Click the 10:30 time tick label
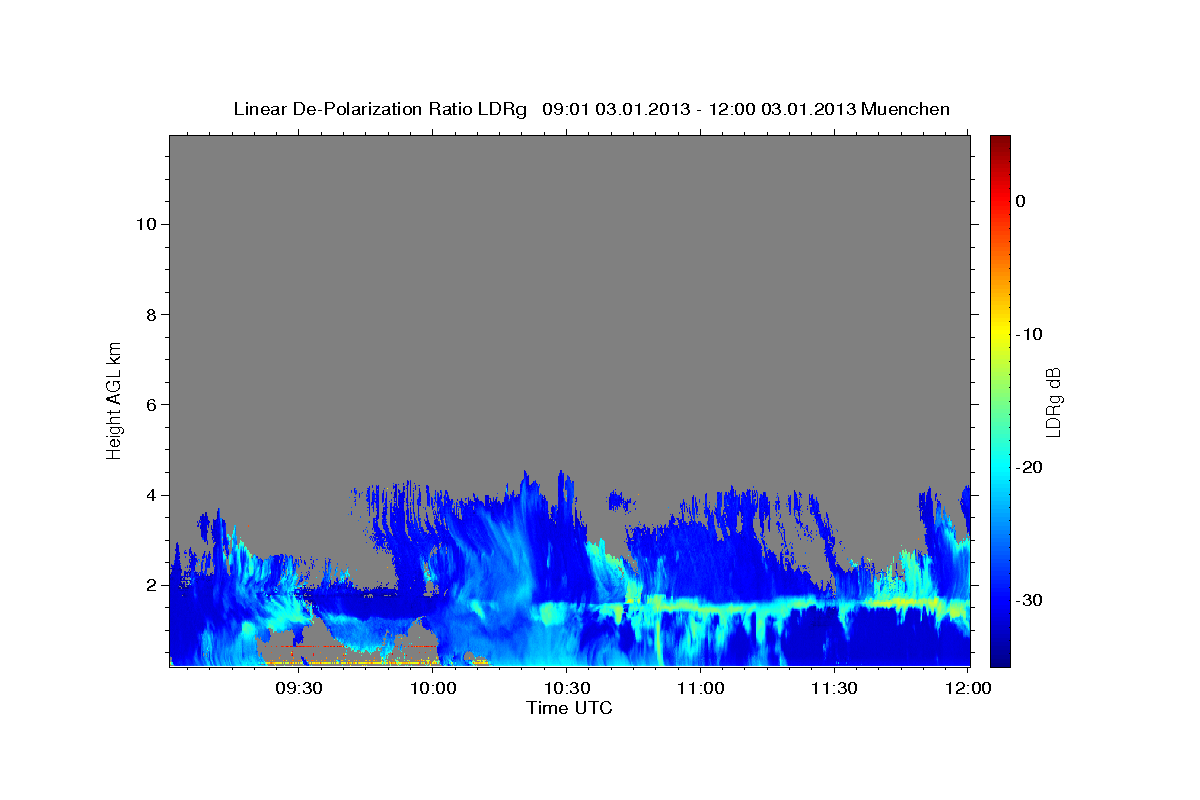 [x=567, y=688]
